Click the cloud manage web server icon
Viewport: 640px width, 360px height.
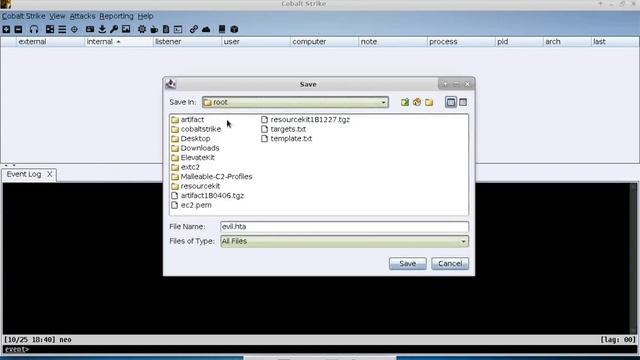click(206, 29)
